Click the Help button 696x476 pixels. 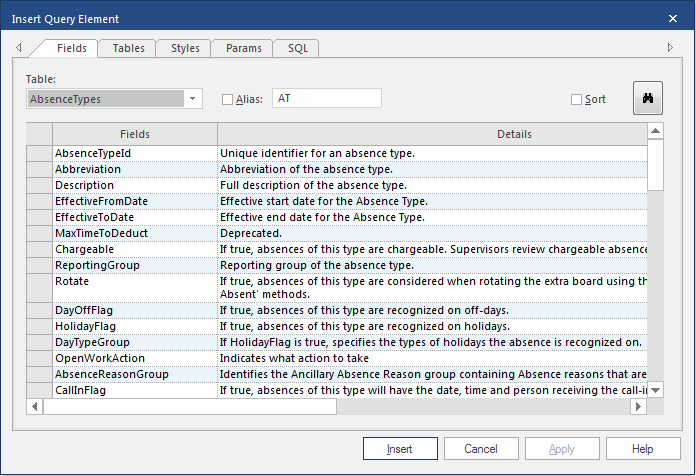[x=643, y=448]
